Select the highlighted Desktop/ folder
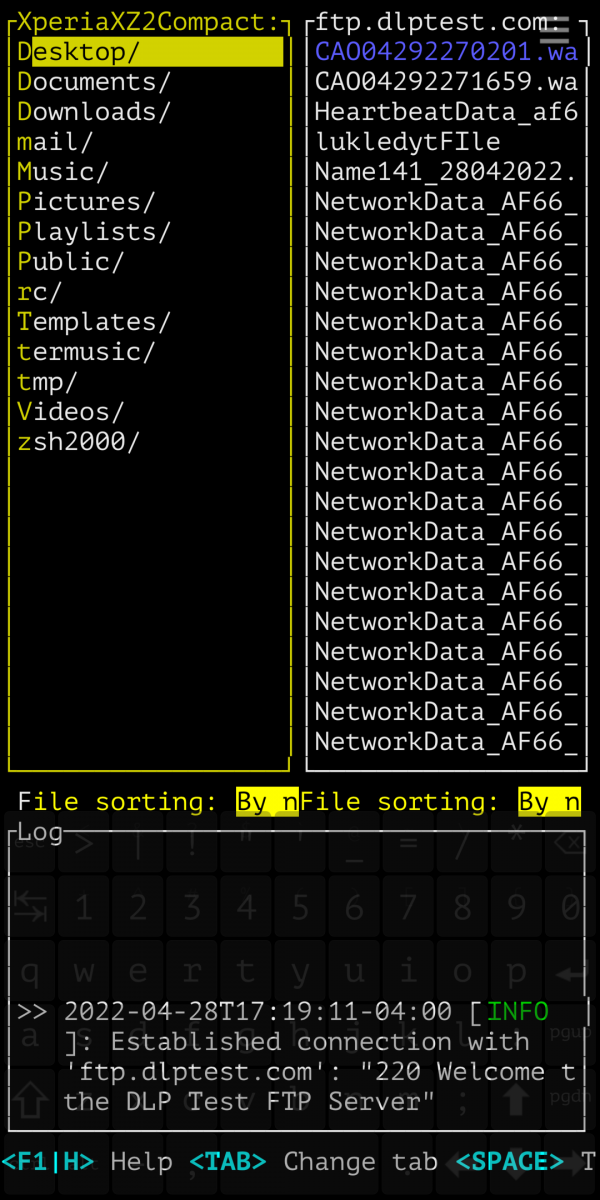Viewport: 600px width, 1200px height. [x=150, y=52]
